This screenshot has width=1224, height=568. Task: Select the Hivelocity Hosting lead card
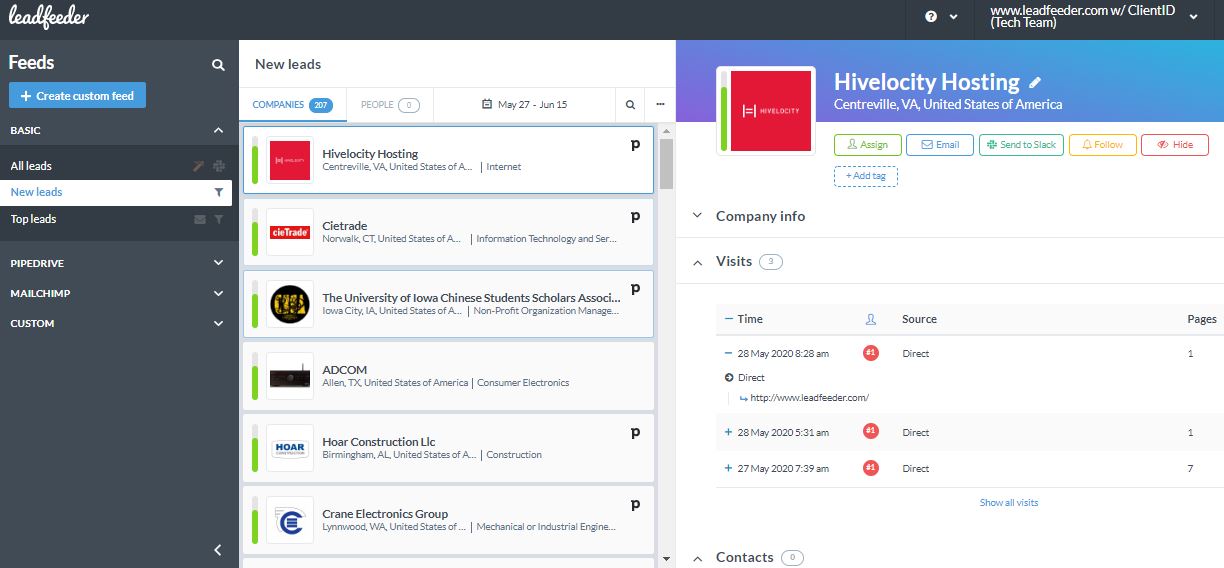point(448,160)
